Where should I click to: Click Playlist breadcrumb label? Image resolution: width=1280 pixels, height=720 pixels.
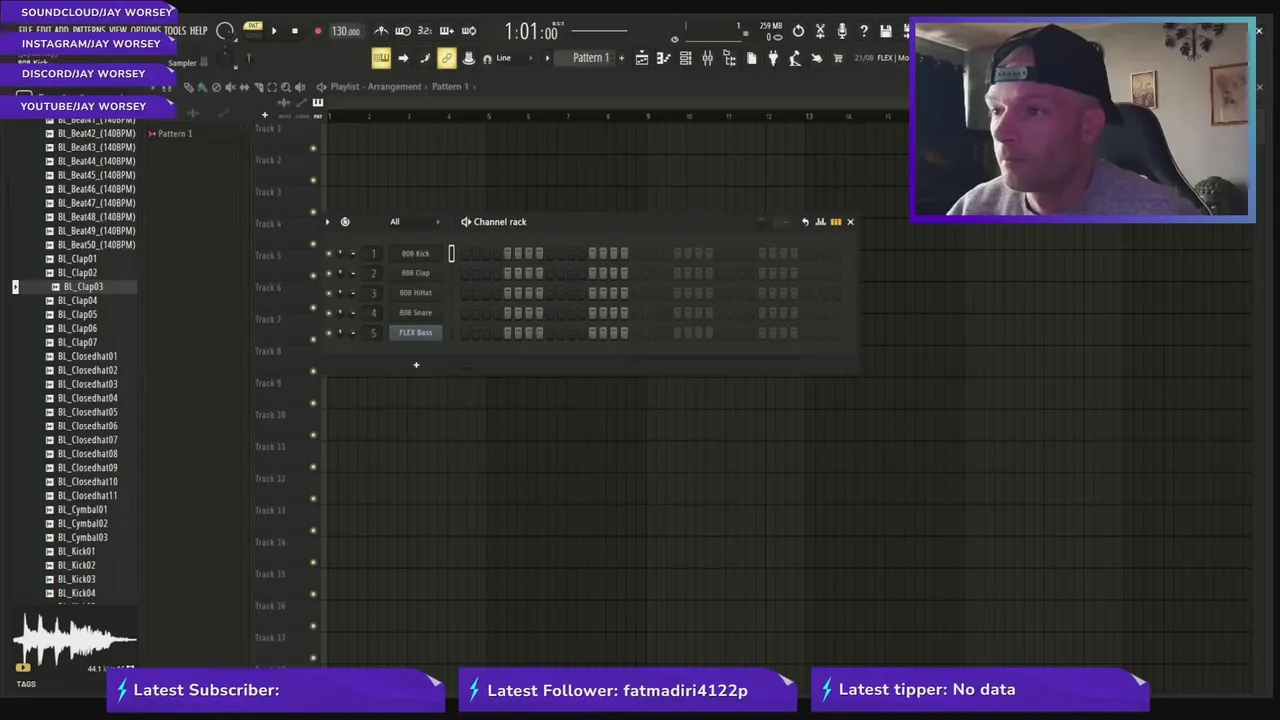pyautogui.click(x=344, y=87)
